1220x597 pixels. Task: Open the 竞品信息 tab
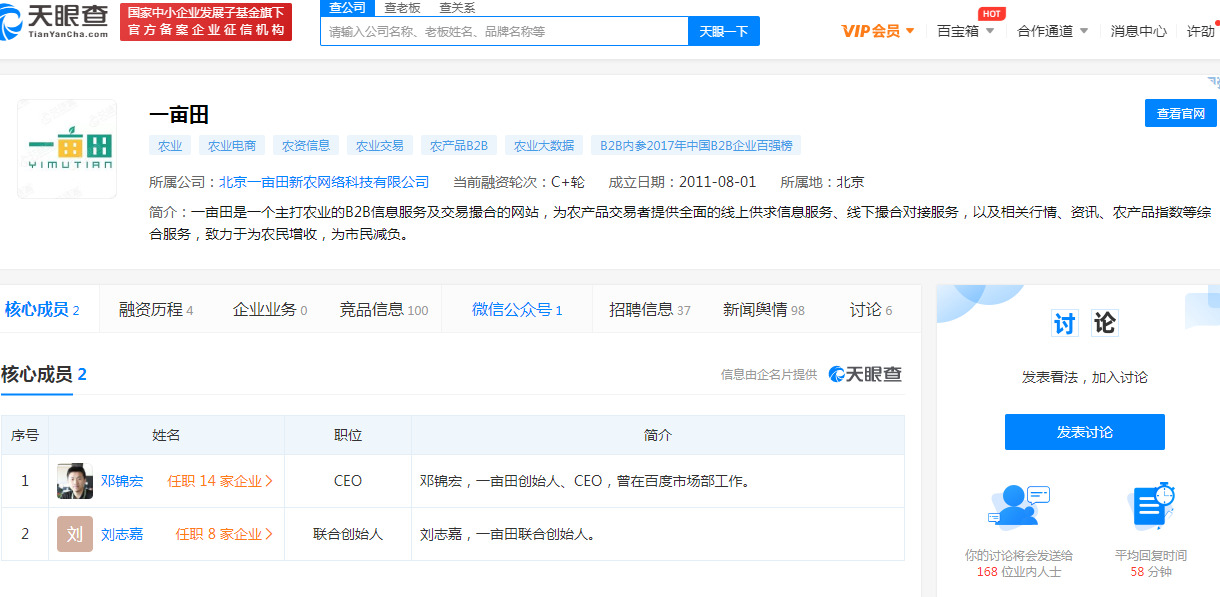tap(384, 310)
